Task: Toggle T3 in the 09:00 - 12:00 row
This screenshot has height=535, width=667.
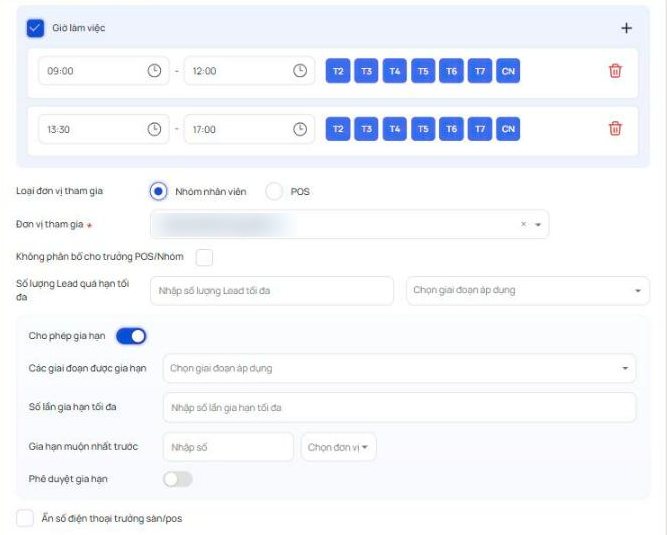Action: [366, 71]
